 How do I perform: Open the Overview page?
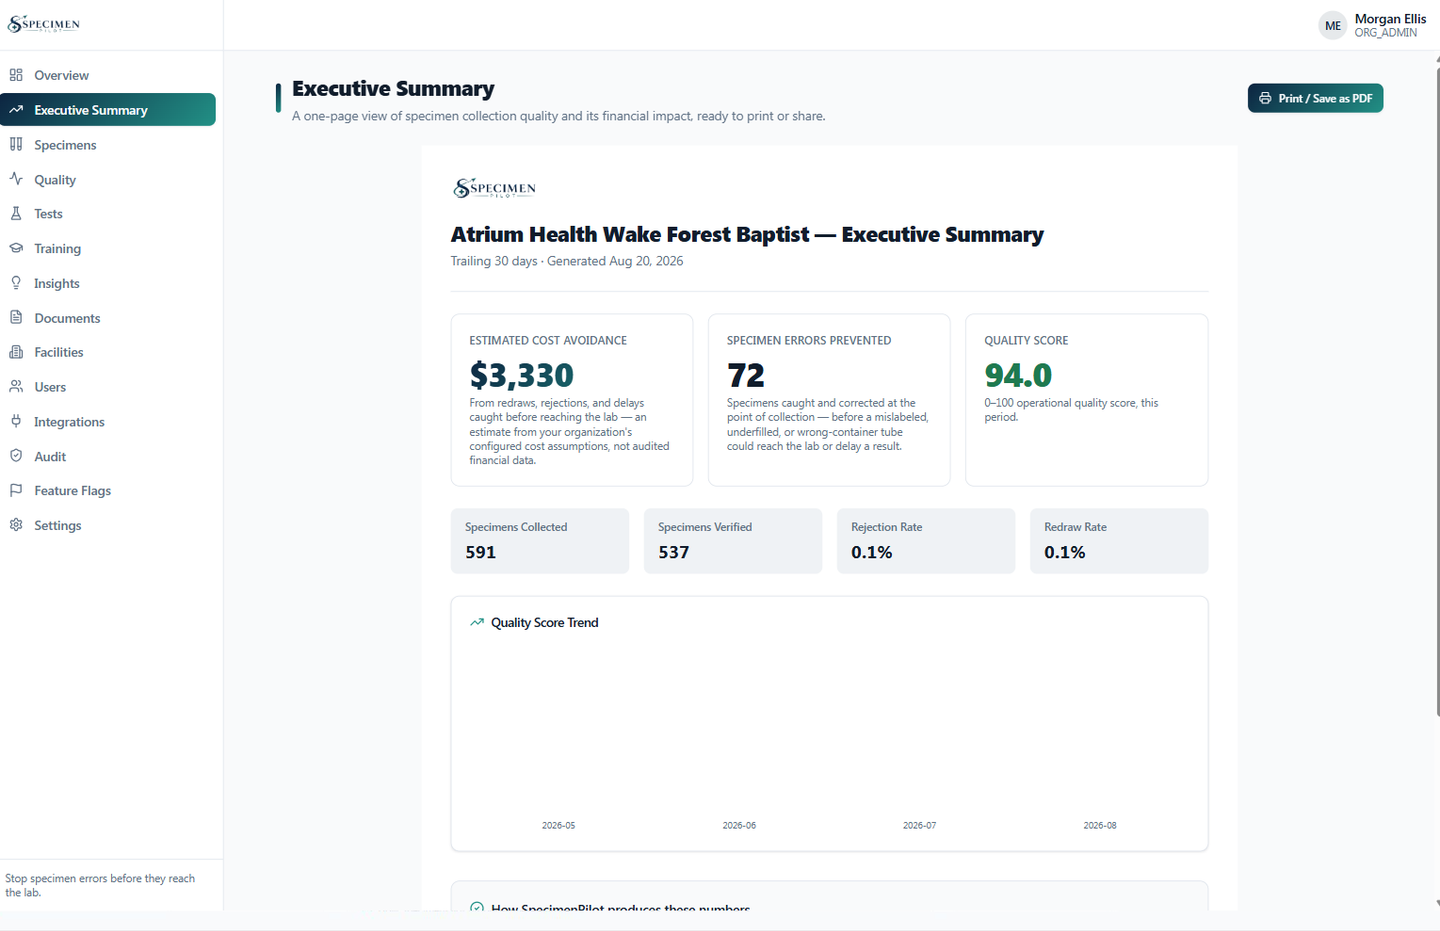[108, 75]
